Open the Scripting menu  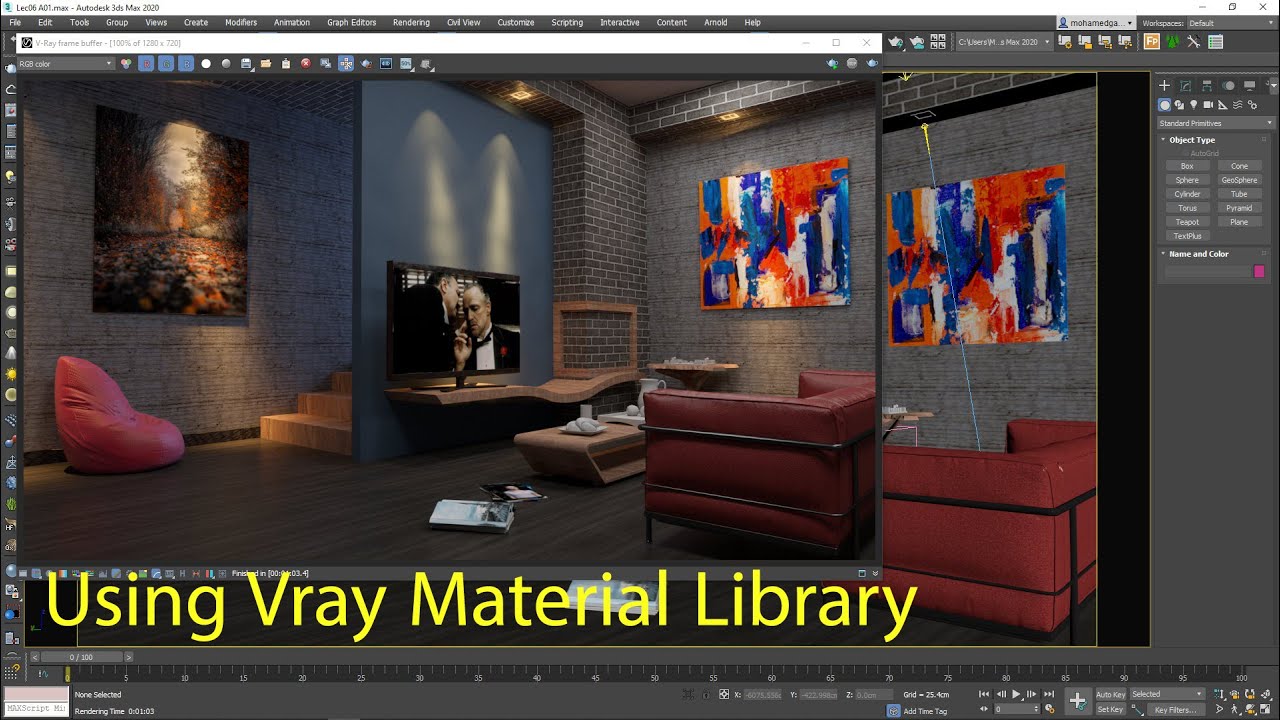[567, 22]
